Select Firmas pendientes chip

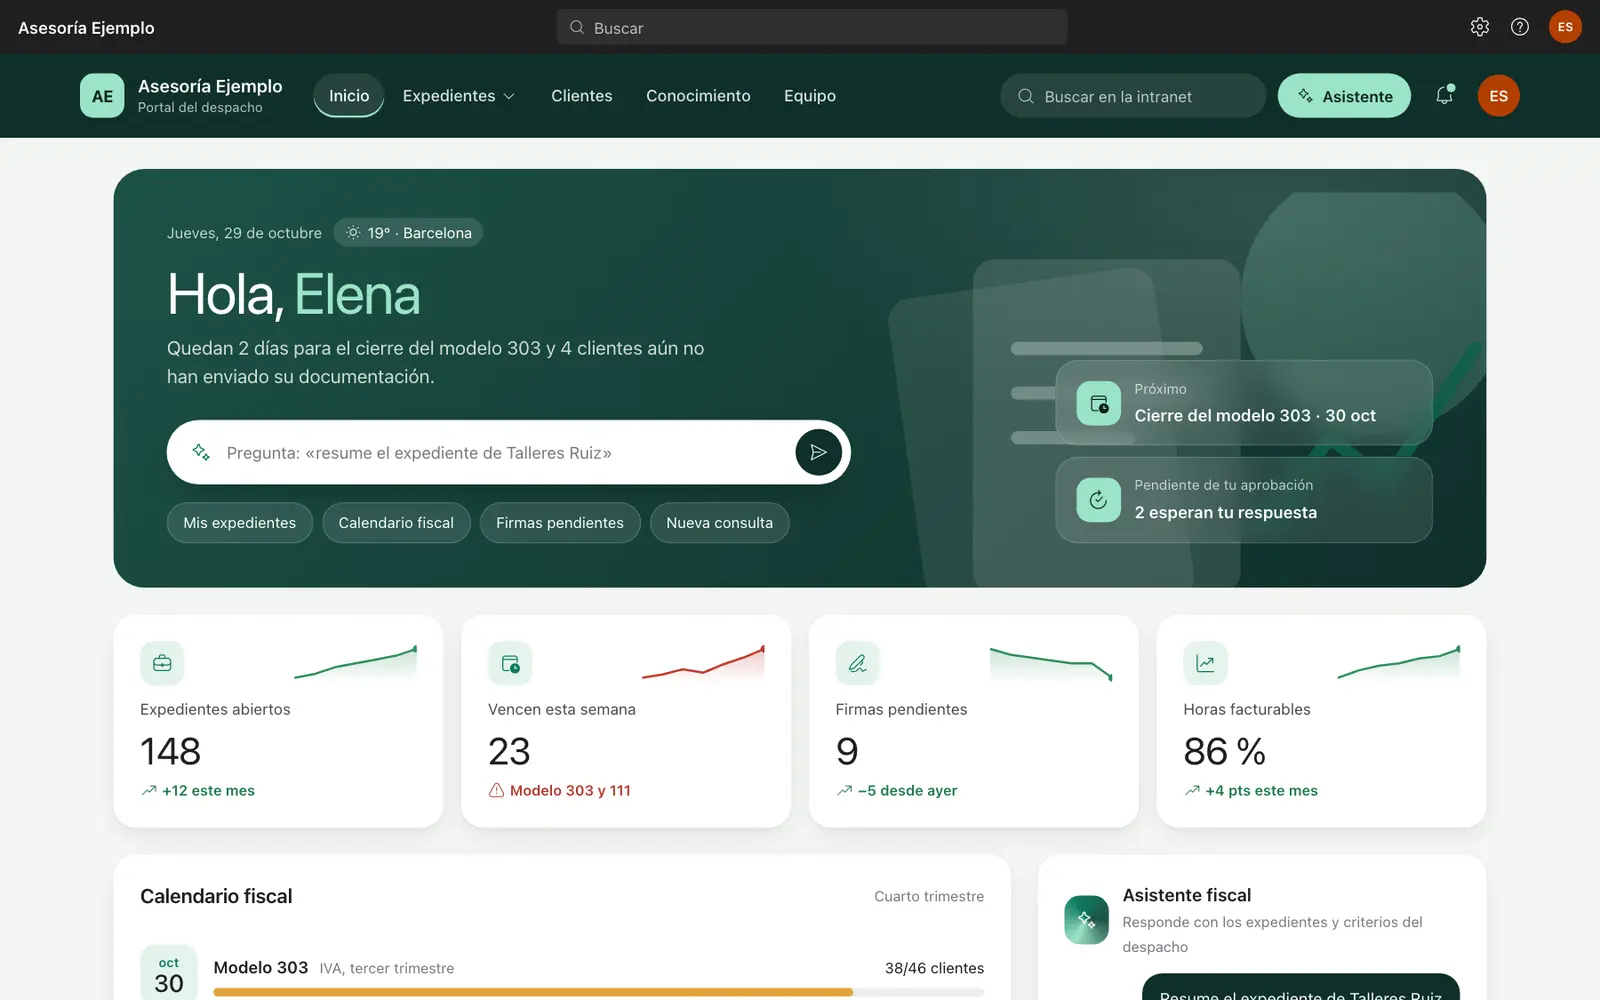tap(560, 523)
